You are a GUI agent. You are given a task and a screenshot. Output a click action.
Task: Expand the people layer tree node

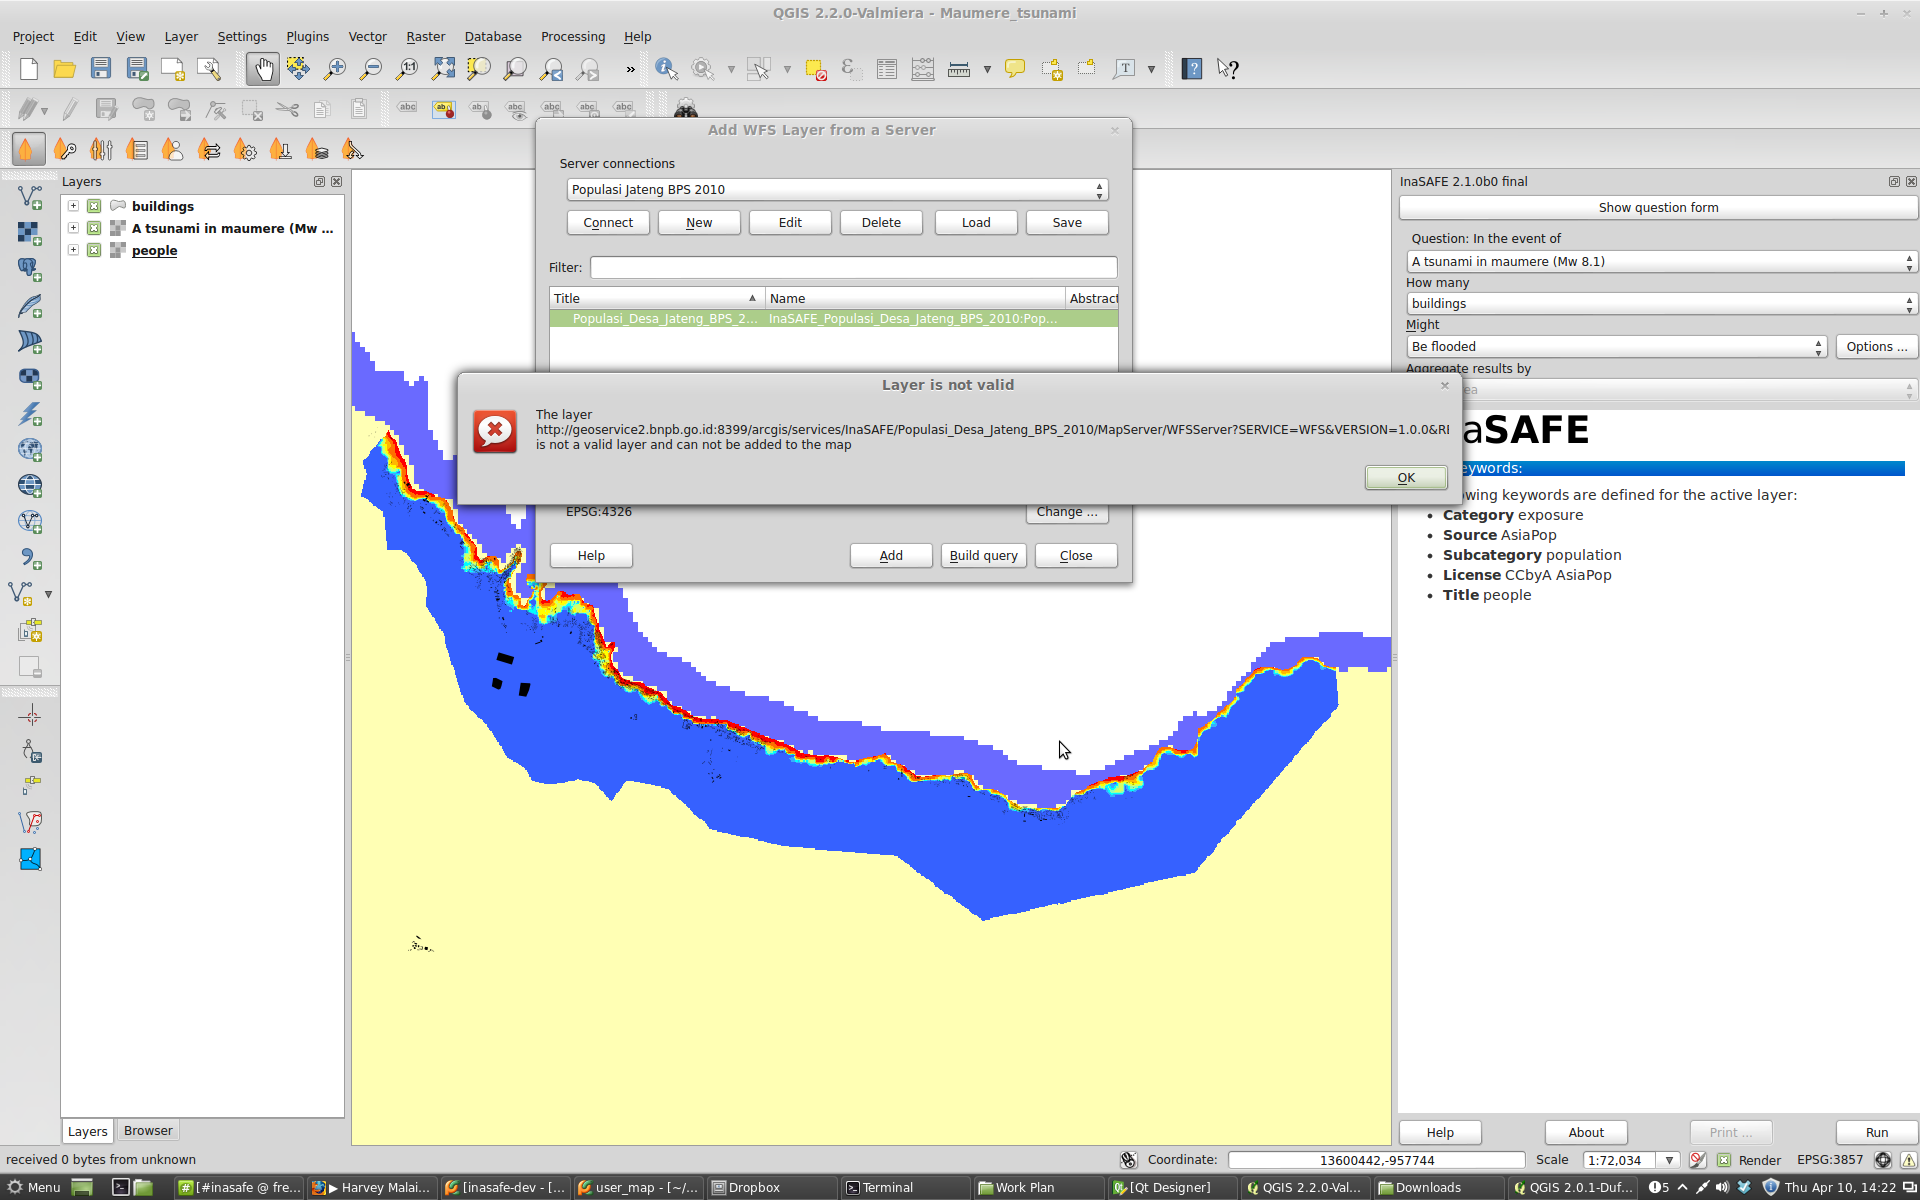(x=73, y=250)
